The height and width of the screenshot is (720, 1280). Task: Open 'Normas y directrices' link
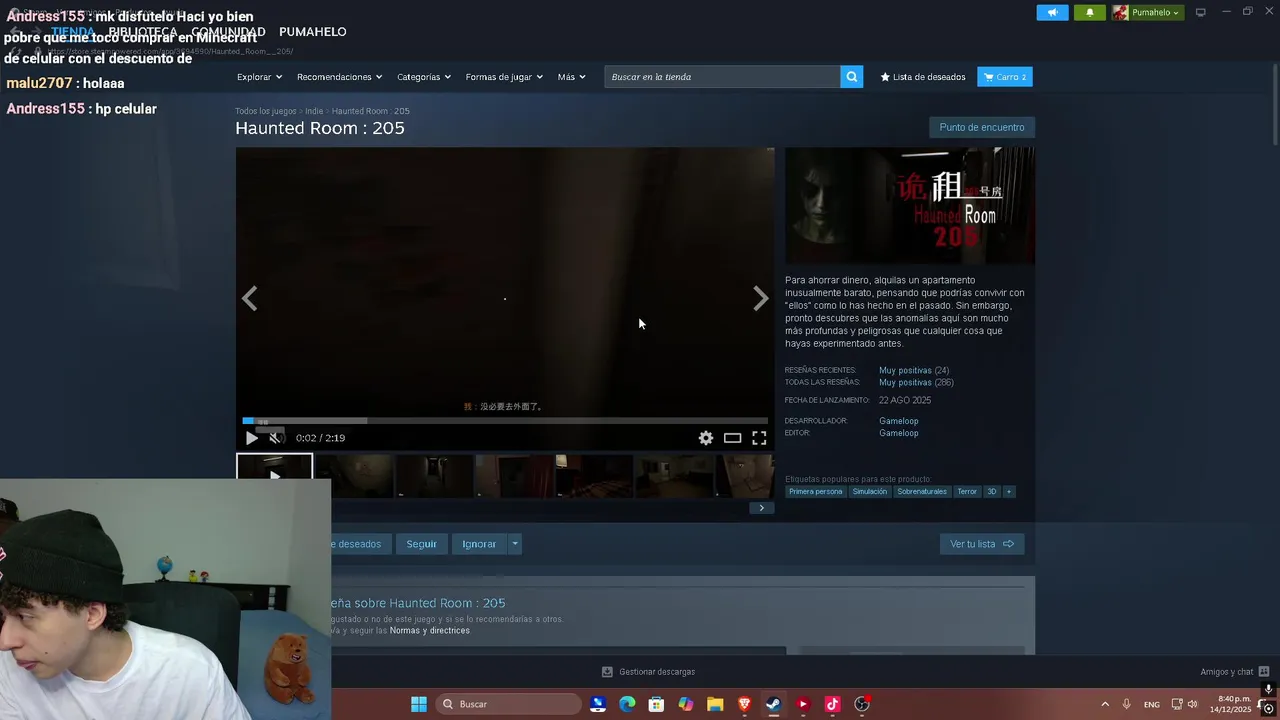coord(429,631)
